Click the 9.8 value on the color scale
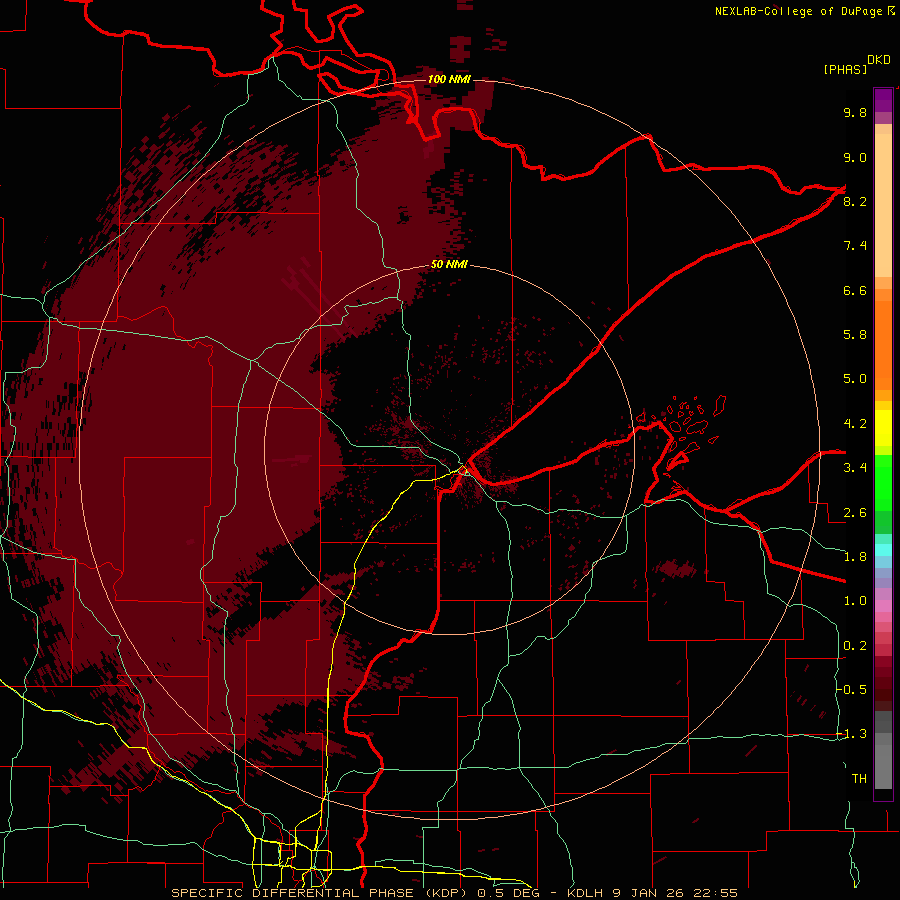 855,113
